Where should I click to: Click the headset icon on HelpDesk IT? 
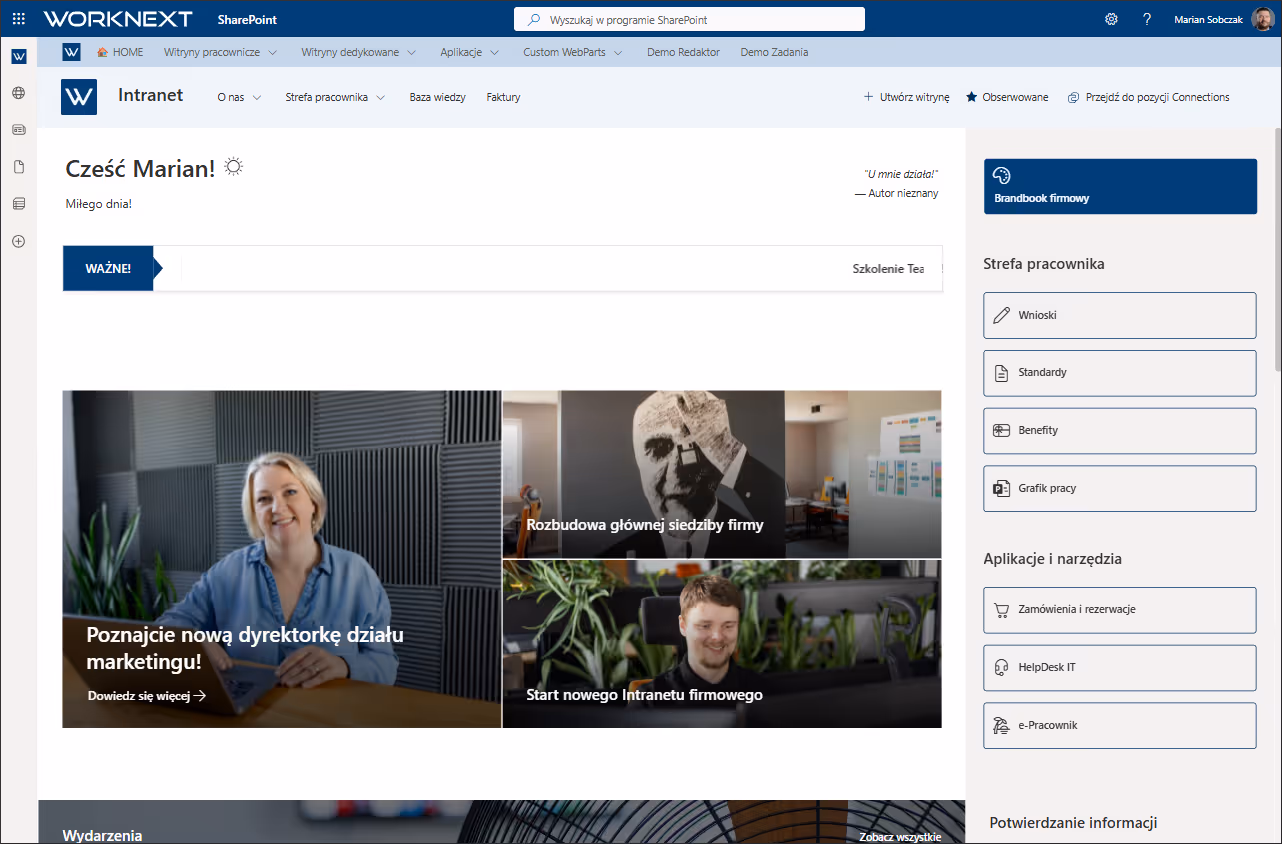pos(1002,668)
